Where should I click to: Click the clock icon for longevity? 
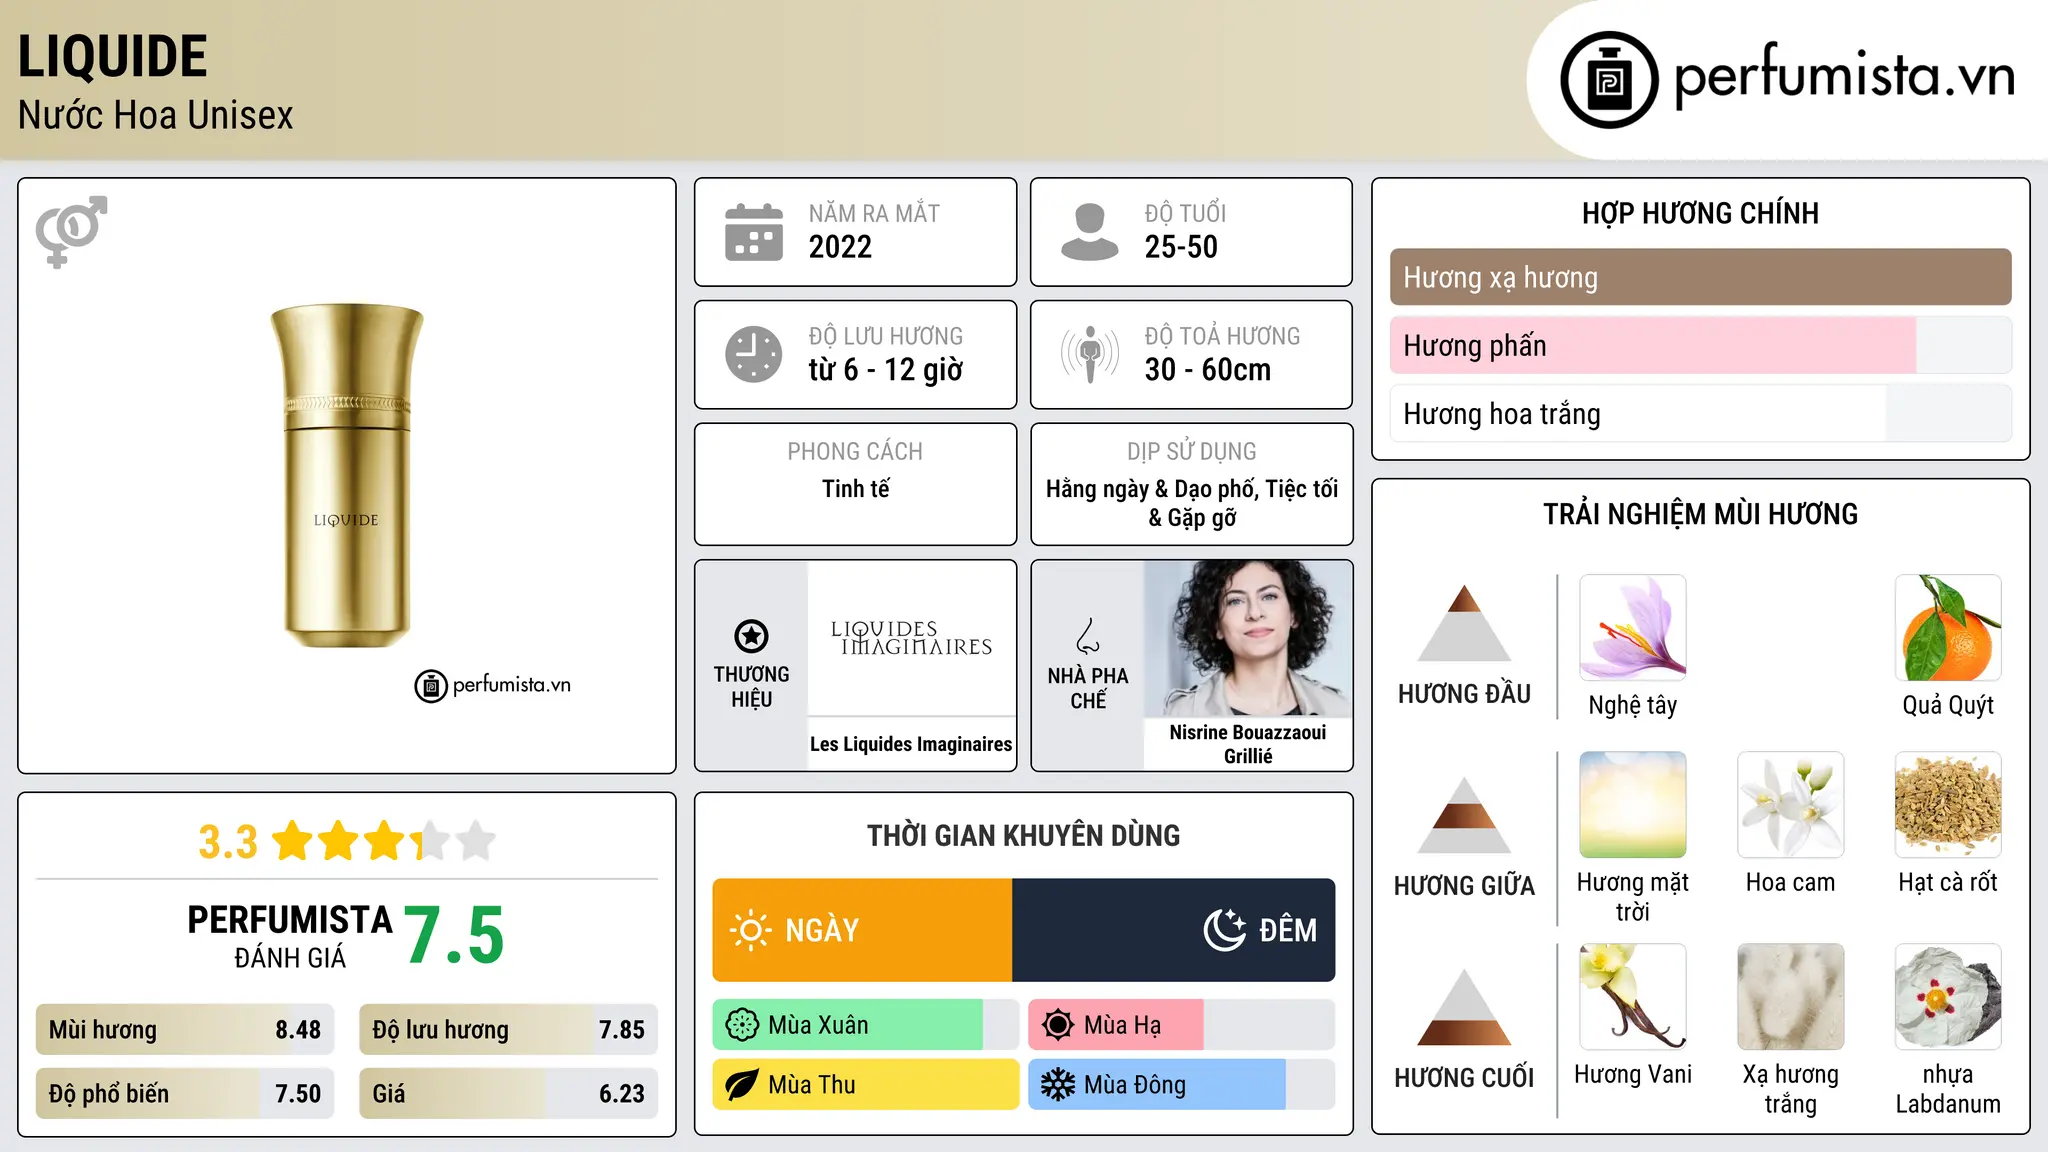click(x=754, y=354)
